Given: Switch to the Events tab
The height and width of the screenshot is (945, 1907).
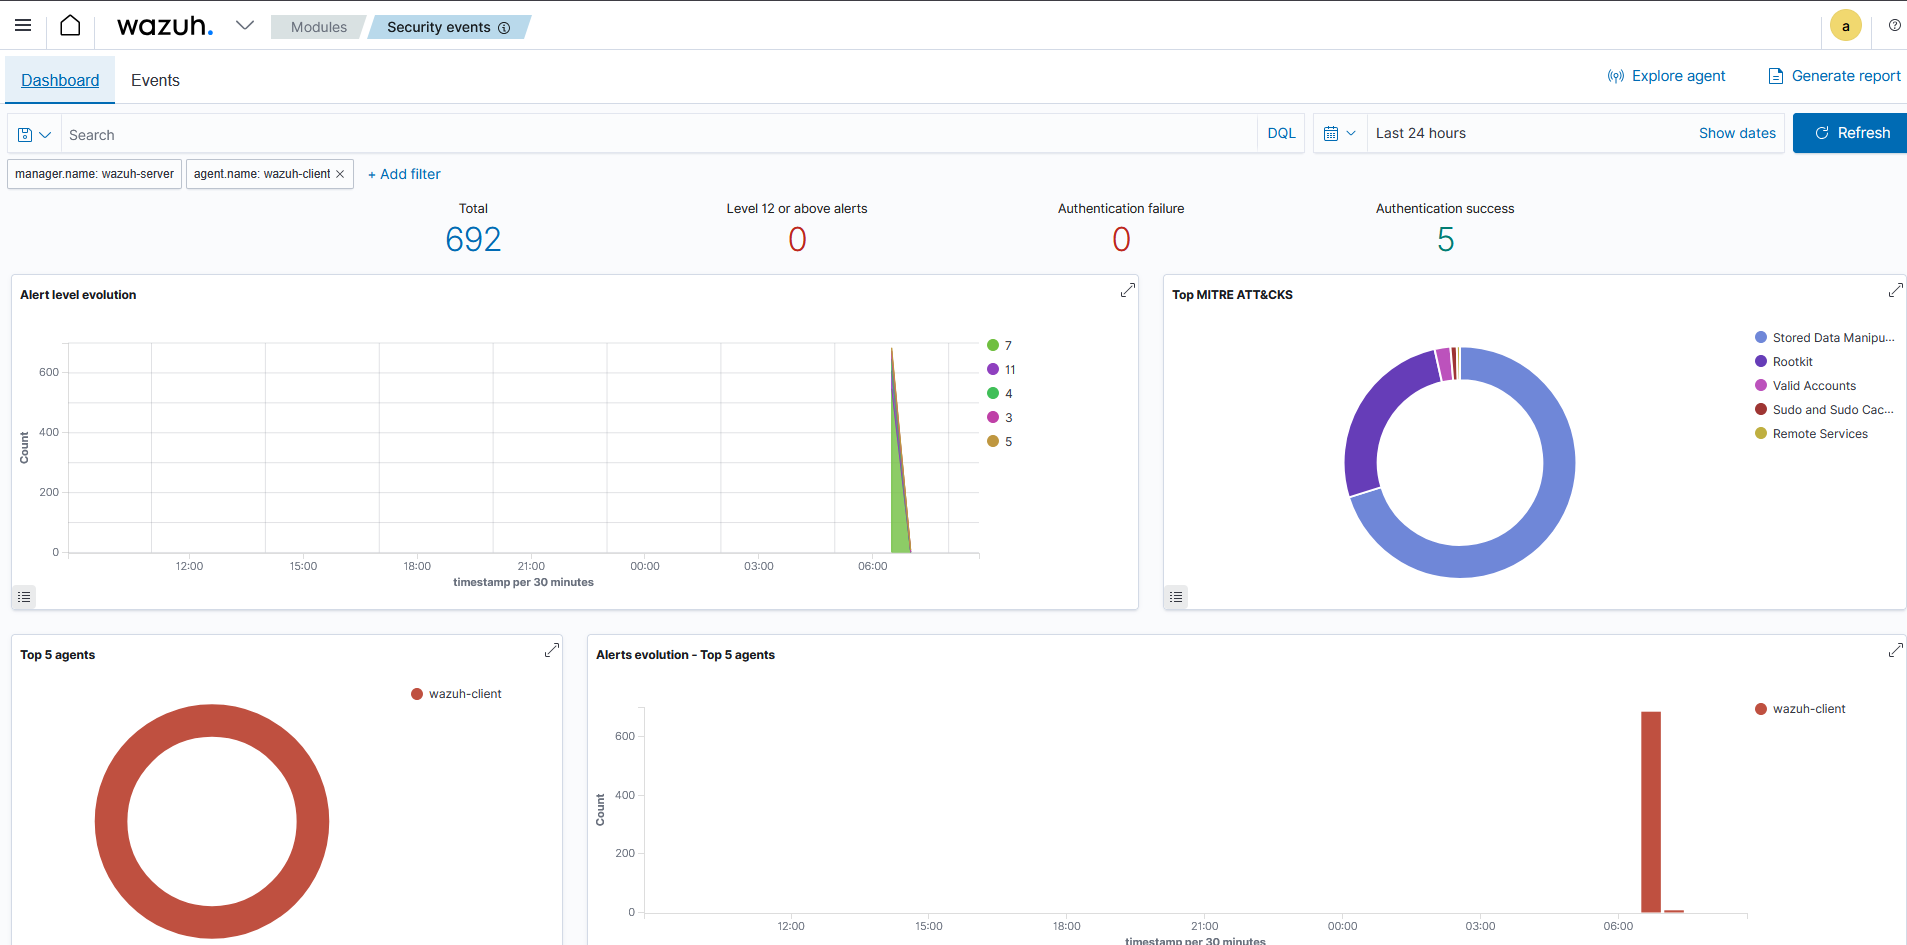Looking at the screenshot, I should point(155,80).
